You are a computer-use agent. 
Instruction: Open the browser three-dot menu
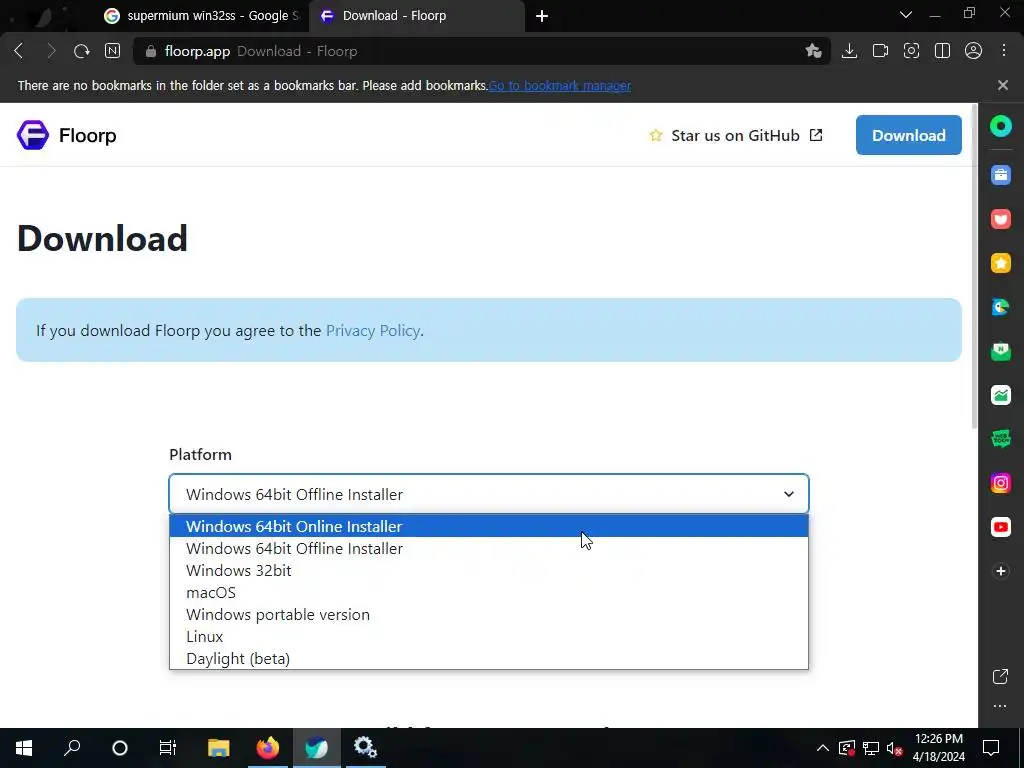[1004, 51]
